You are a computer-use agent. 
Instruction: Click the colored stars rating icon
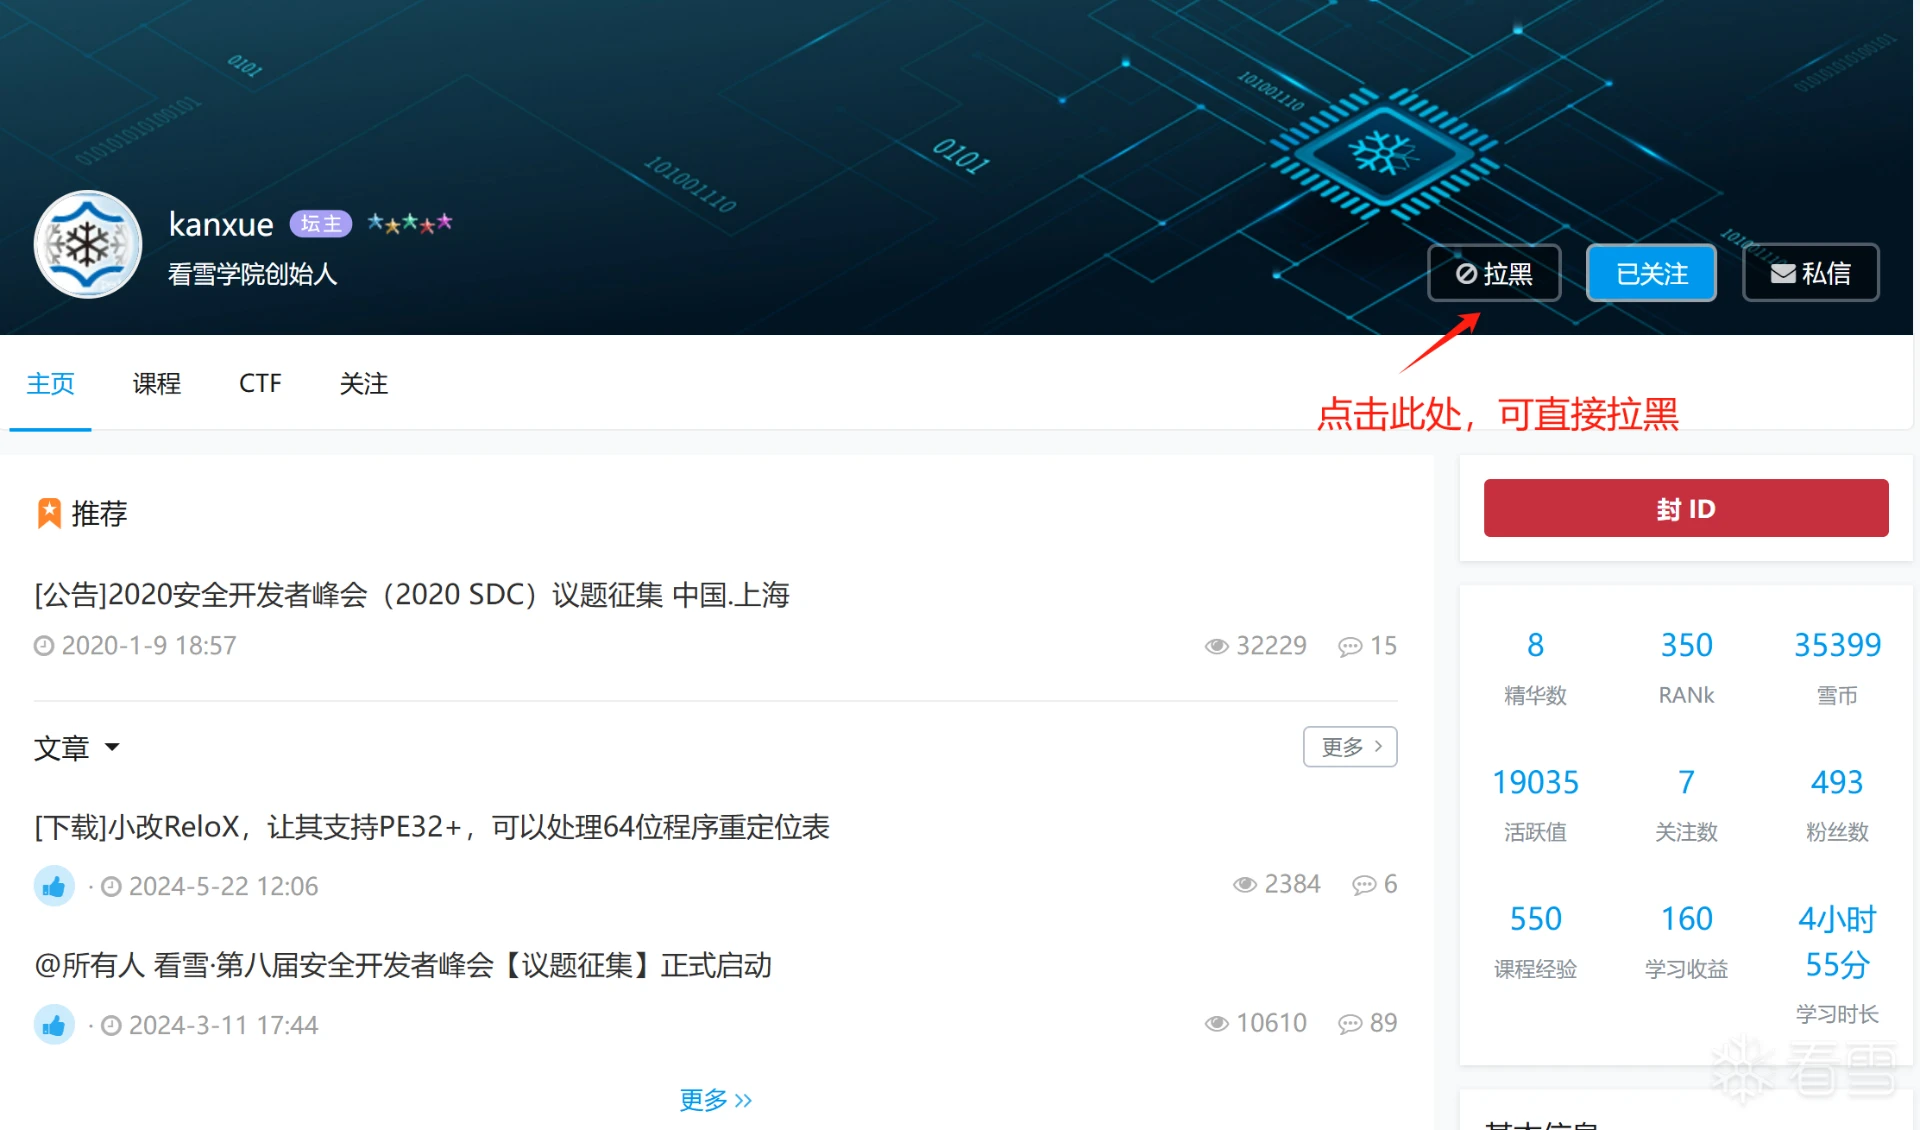coord(410,223)
